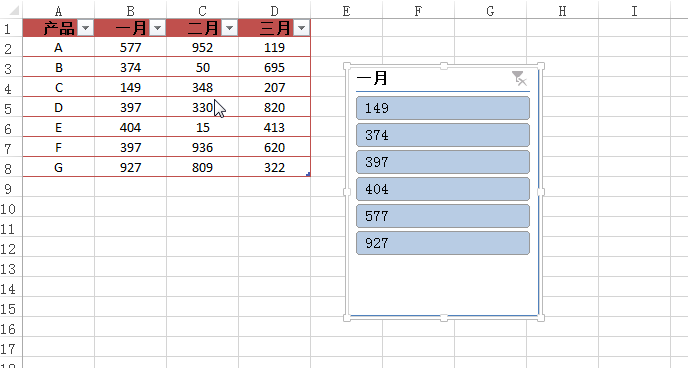
Task: Select cell containing product D
Action: pyautogui.click(x=58, y=107)
